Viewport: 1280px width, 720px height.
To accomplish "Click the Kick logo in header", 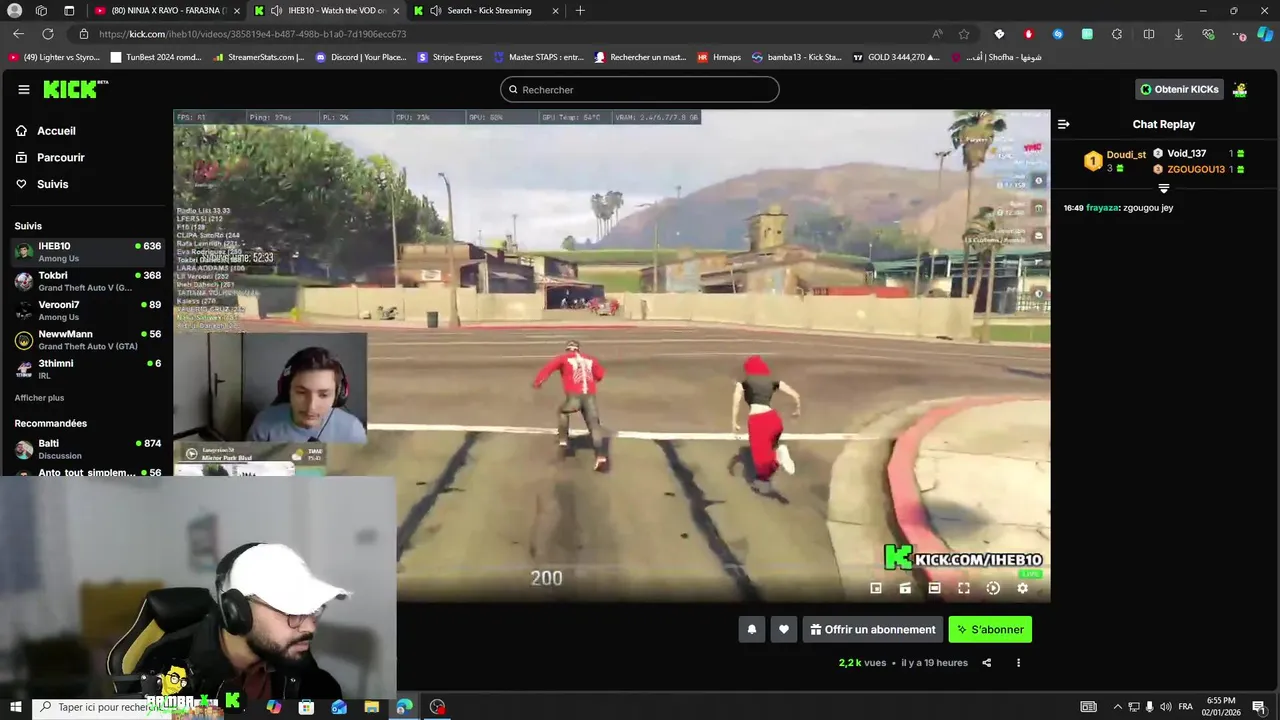I will (x=75, y=89).
